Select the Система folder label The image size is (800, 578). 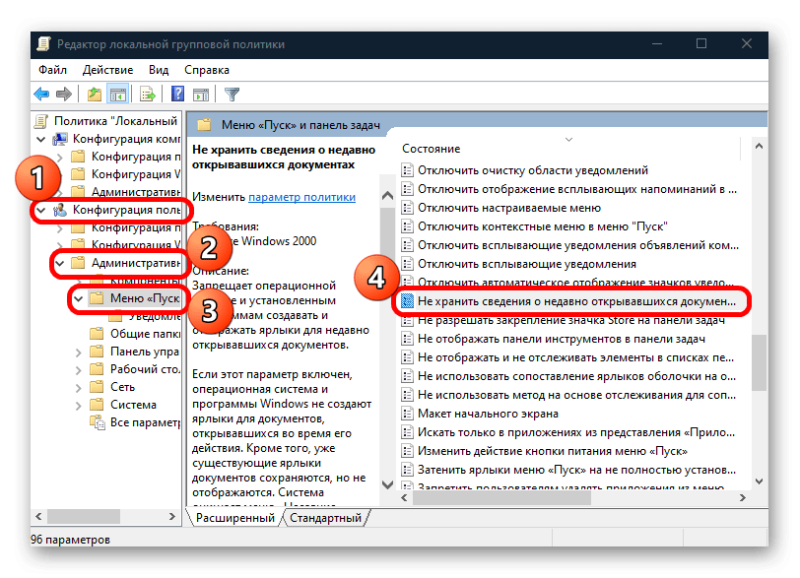coord(134,405)
